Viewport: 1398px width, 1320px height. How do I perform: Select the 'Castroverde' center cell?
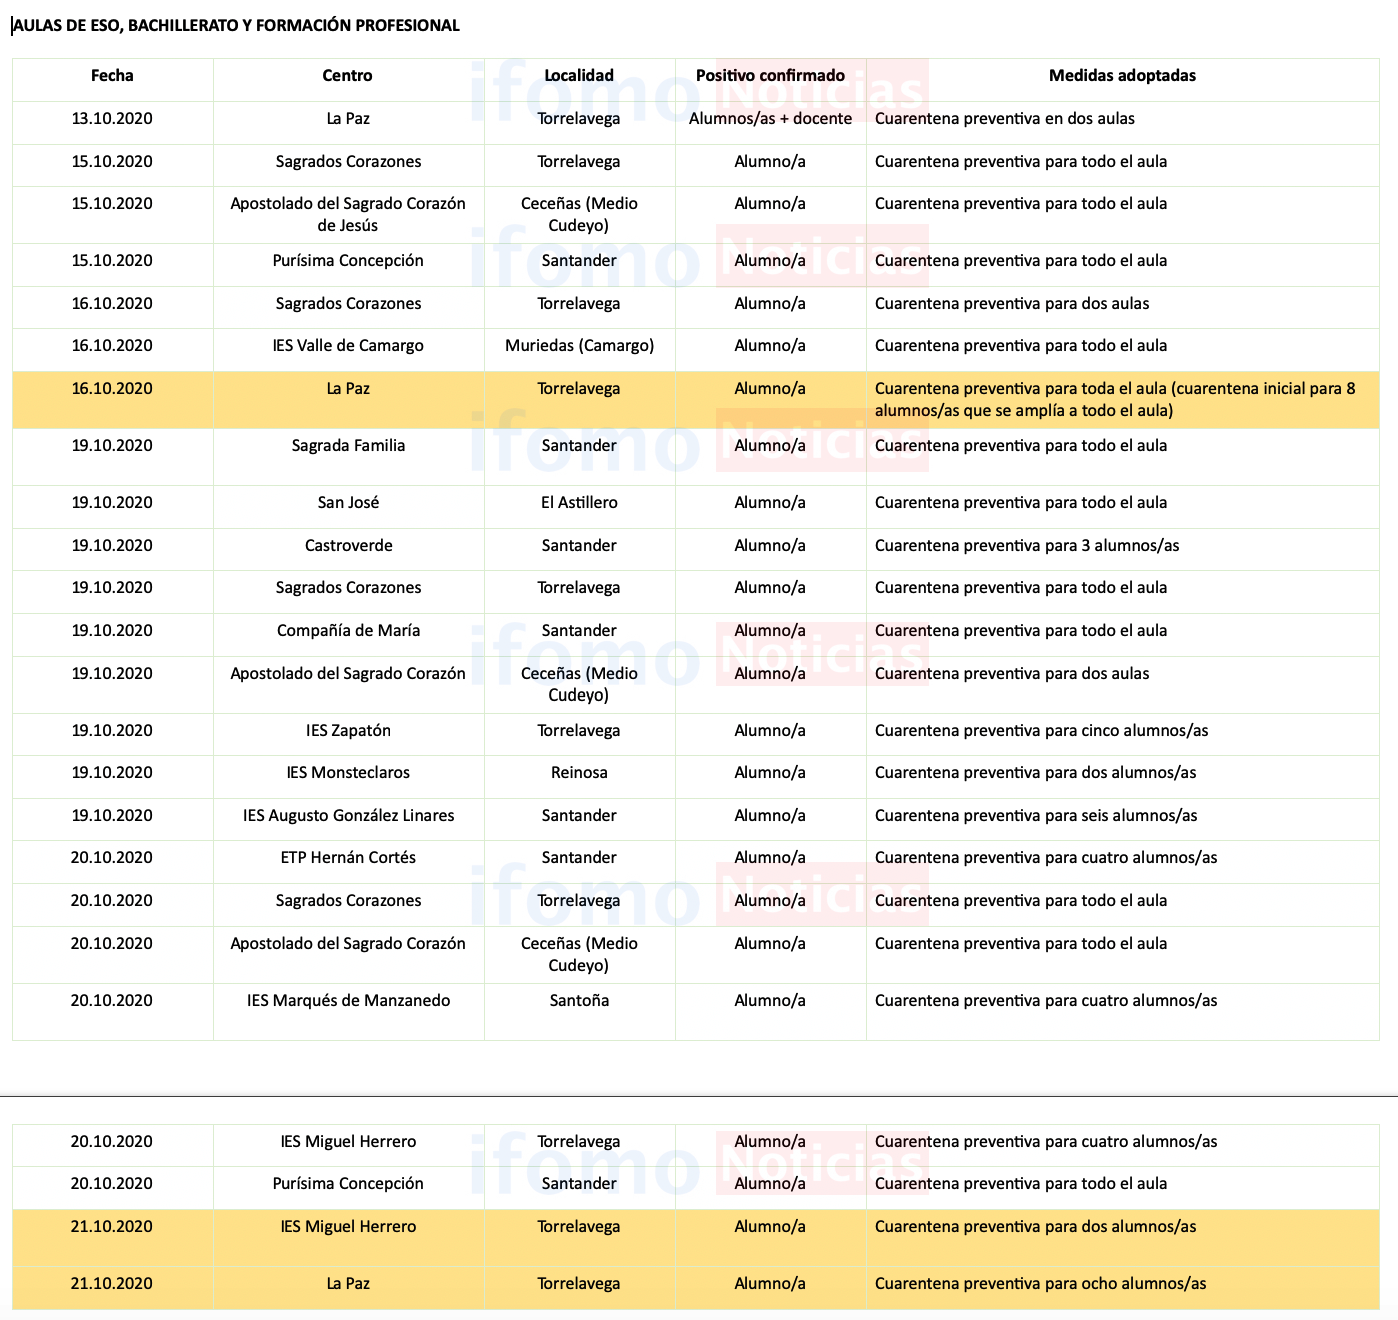click(348, 546)
